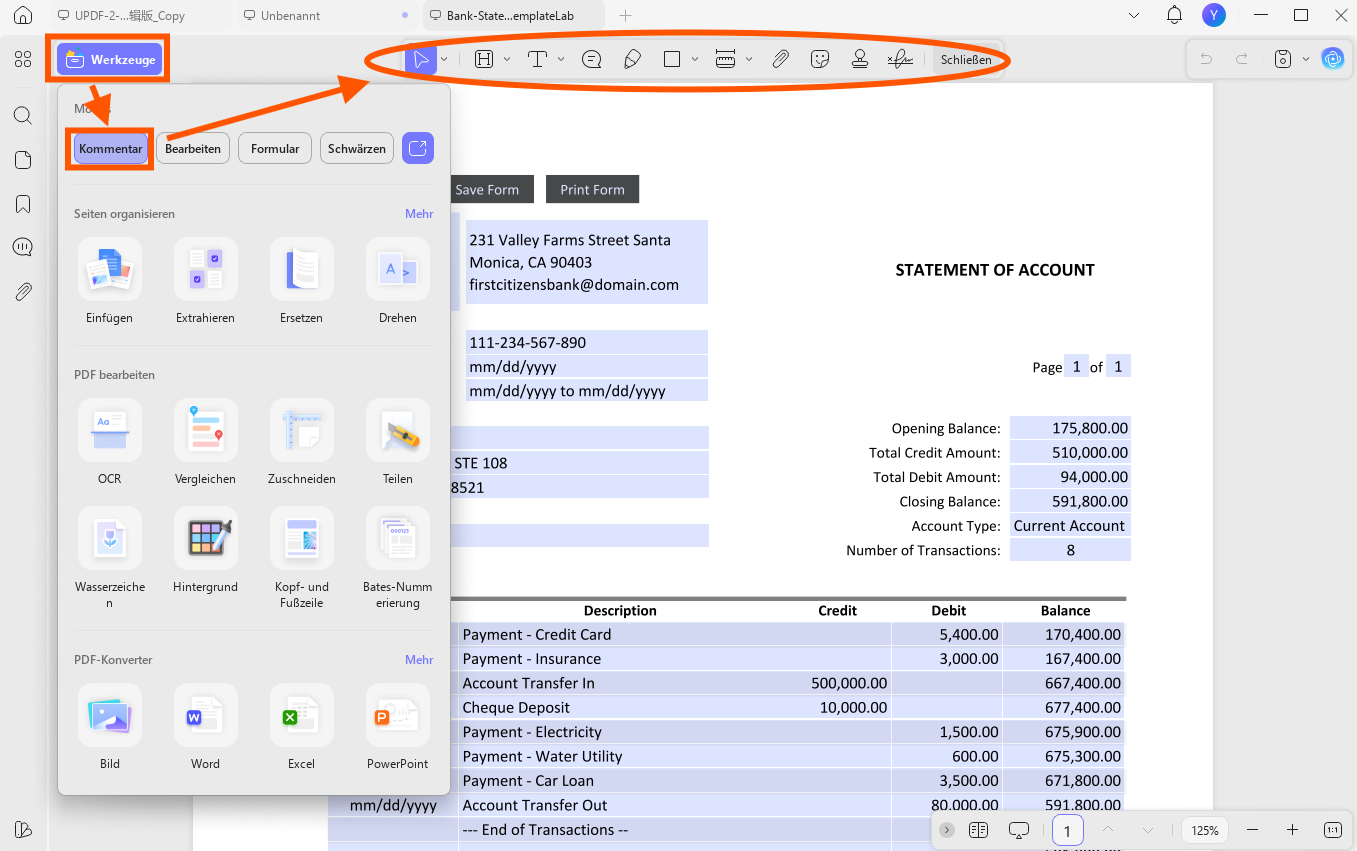1357x851 pixels.
Task: Choose the Bates-Nummerierung tool
Action: 397,538
